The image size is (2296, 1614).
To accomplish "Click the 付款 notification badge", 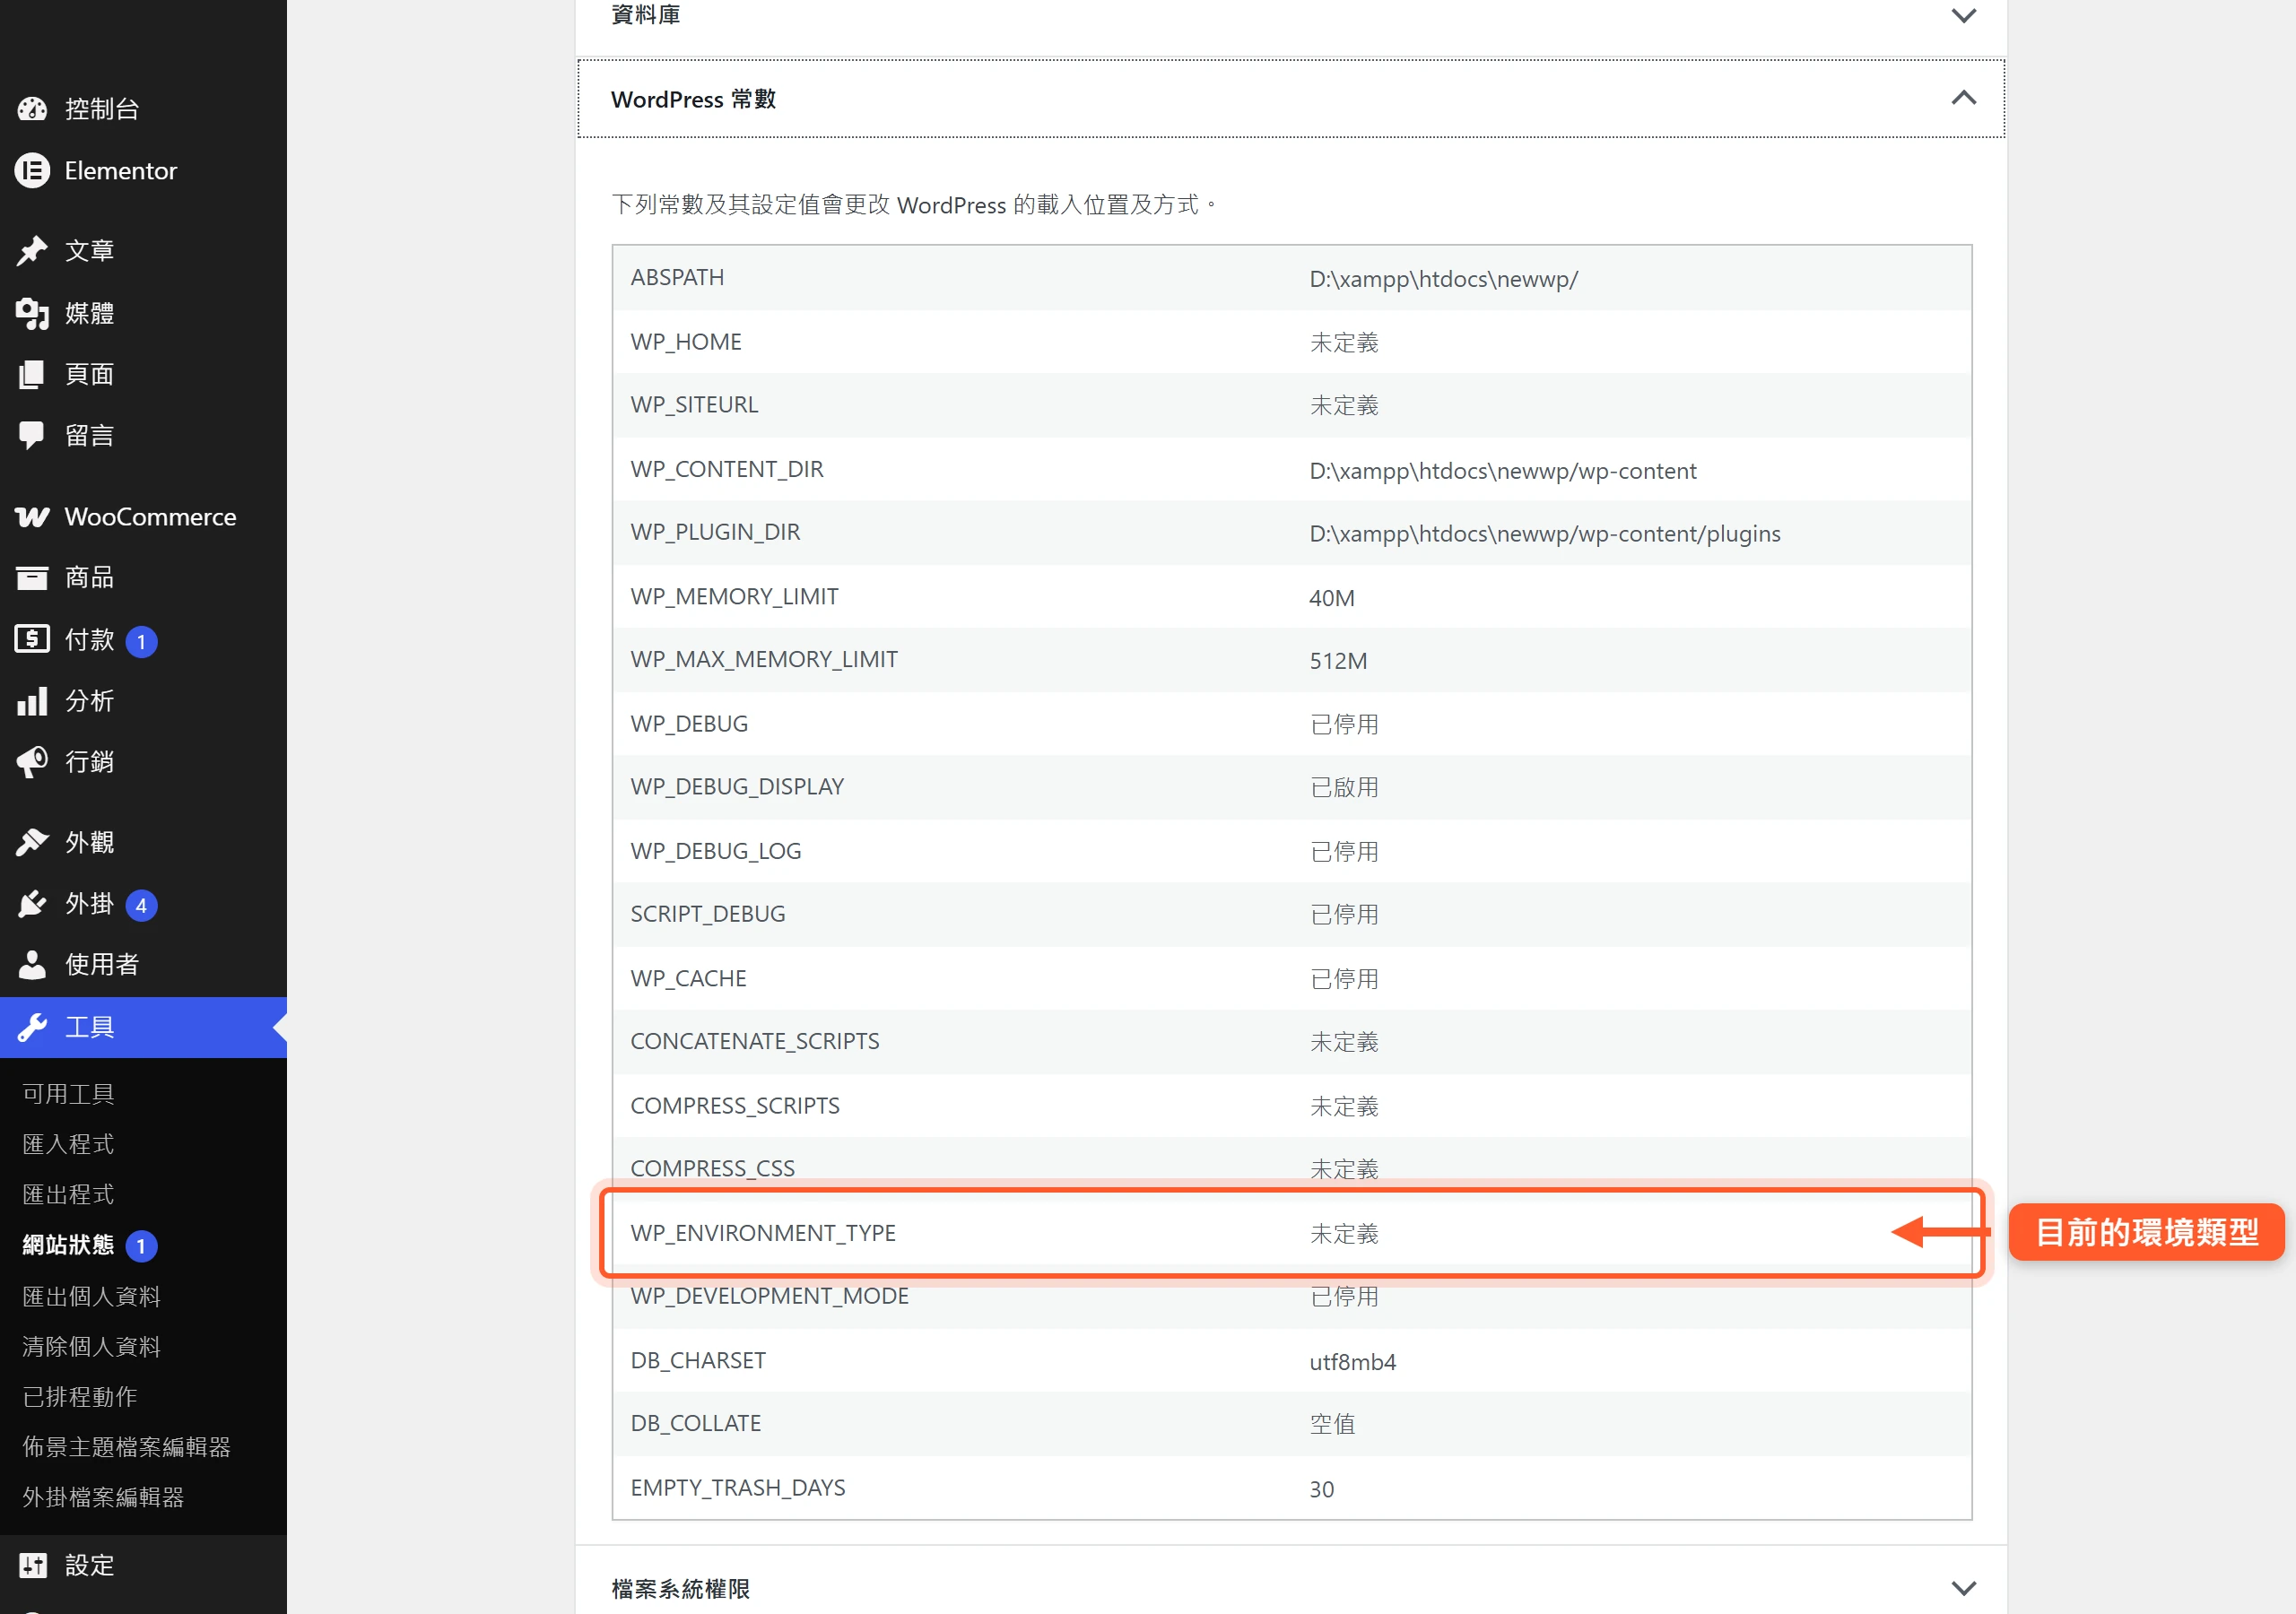I will pyautogui.click(x=141, y=641).
